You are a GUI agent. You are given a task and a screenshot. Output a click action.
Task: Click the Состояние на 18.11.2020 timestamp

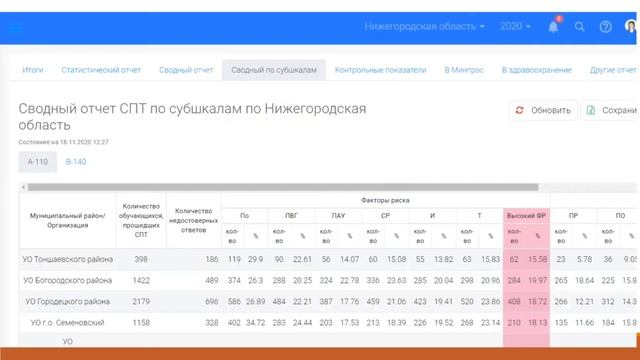(63, 142)
